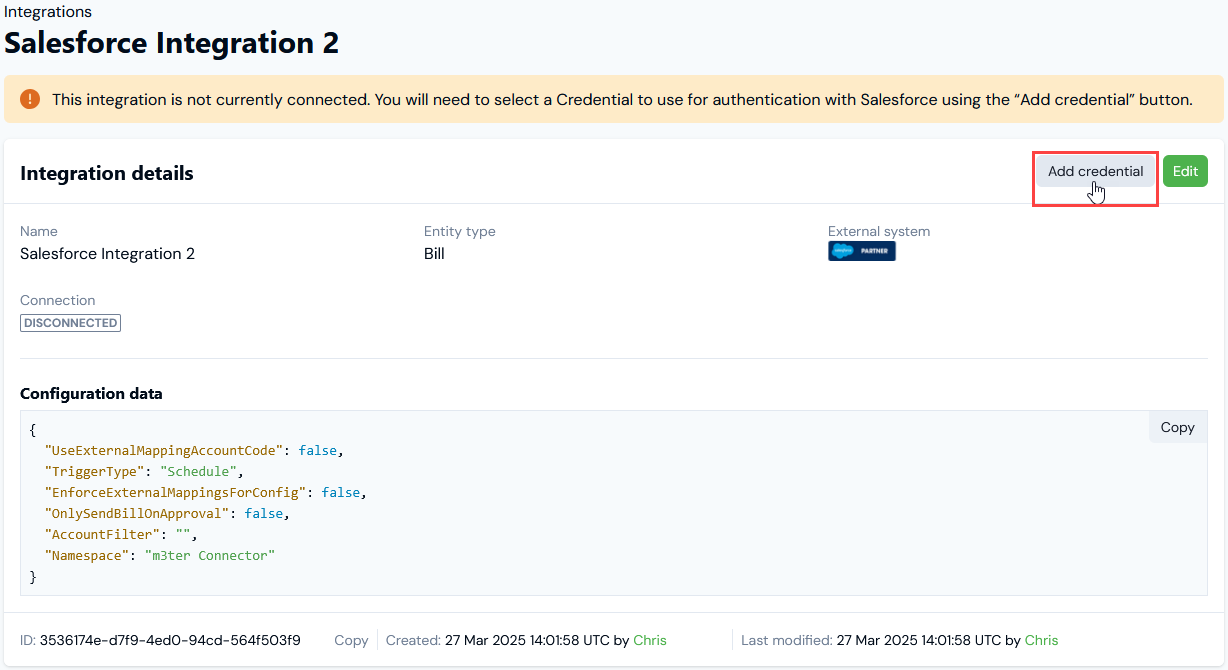
Task: Click the ID value 3536174e-d7f9-4ed0-94cd-564f503f9
Action: pyautogui.click(x=170, y=640)
